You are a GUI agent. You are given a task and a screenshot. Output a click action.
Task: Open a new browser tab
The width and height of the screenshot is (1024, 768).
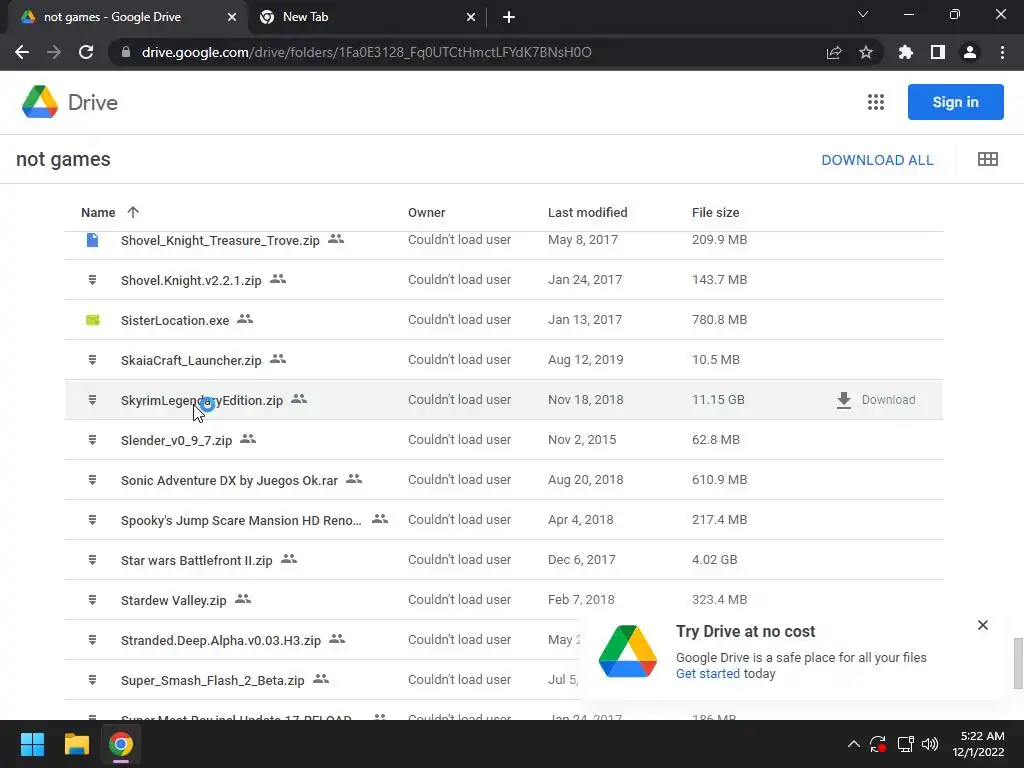[509, 18]
